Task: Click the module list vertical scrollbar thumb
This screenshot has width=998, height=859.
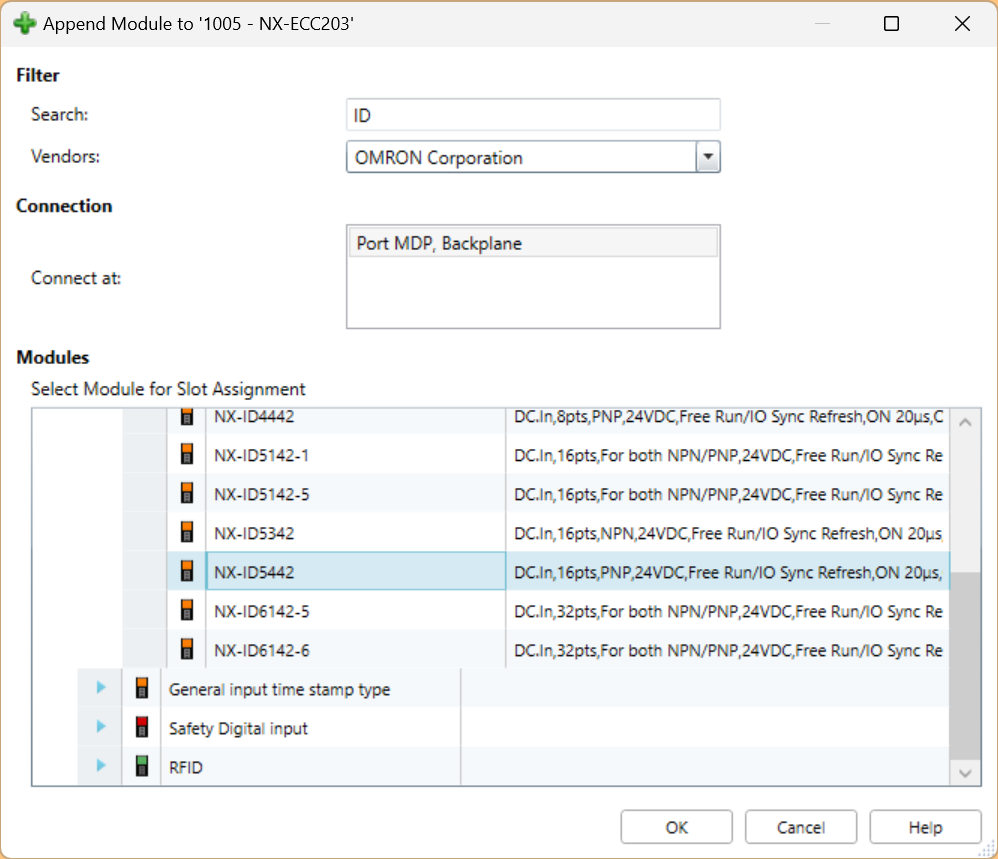Action: [965, 666]
